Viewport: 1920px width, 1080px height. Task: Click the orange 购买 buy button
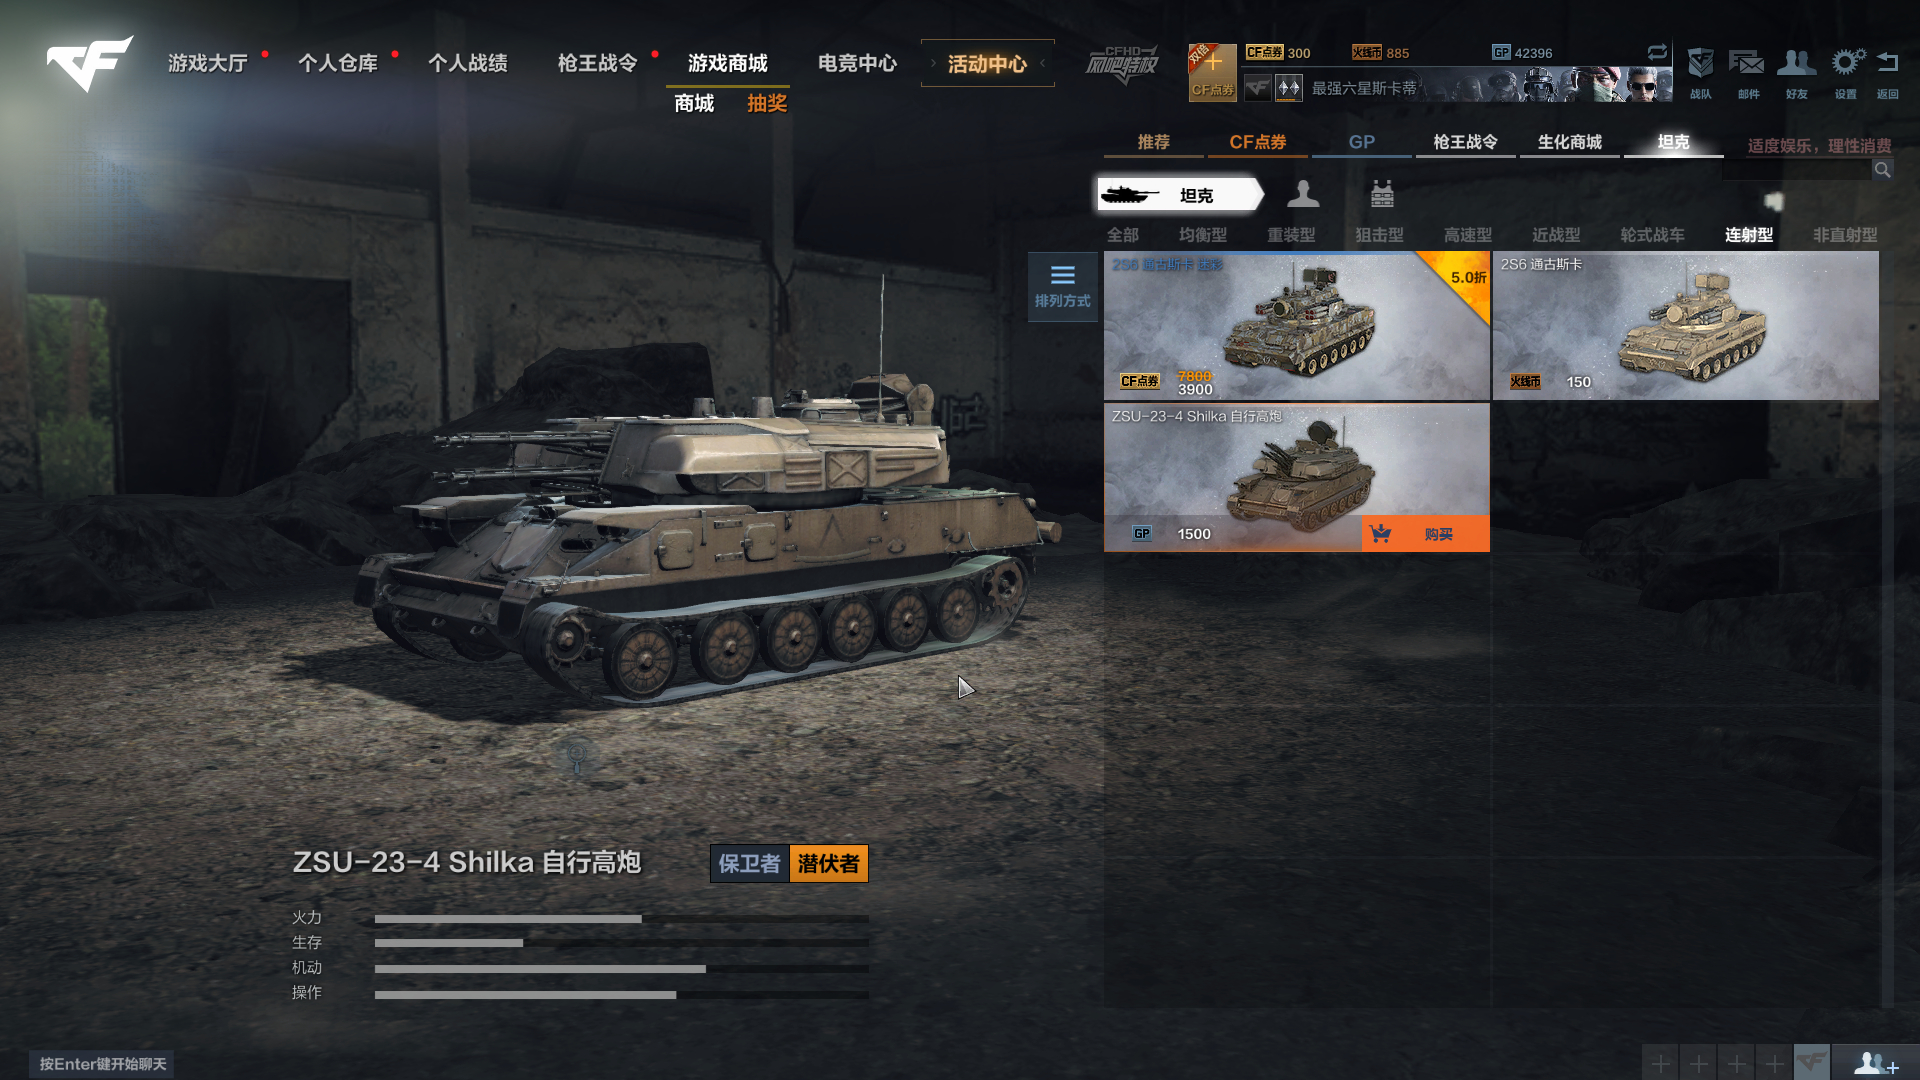(x=1425, y=534)
